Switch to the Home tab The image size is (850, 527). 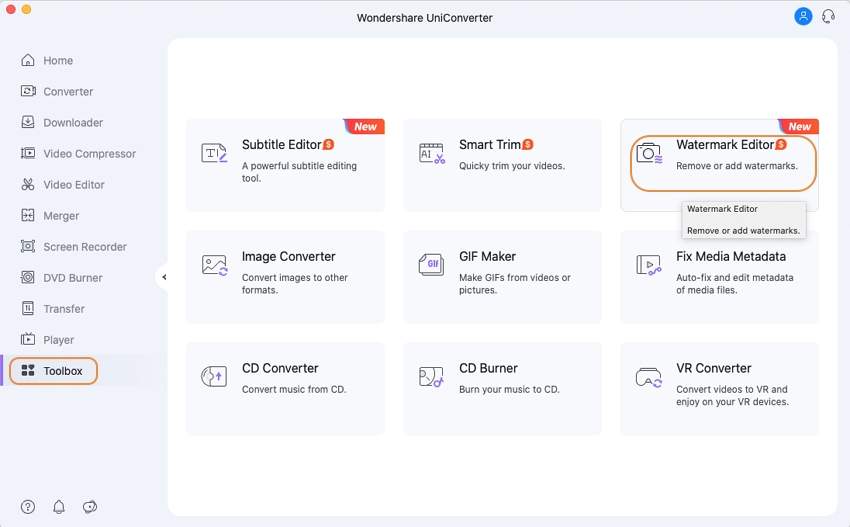coord(57,60)
